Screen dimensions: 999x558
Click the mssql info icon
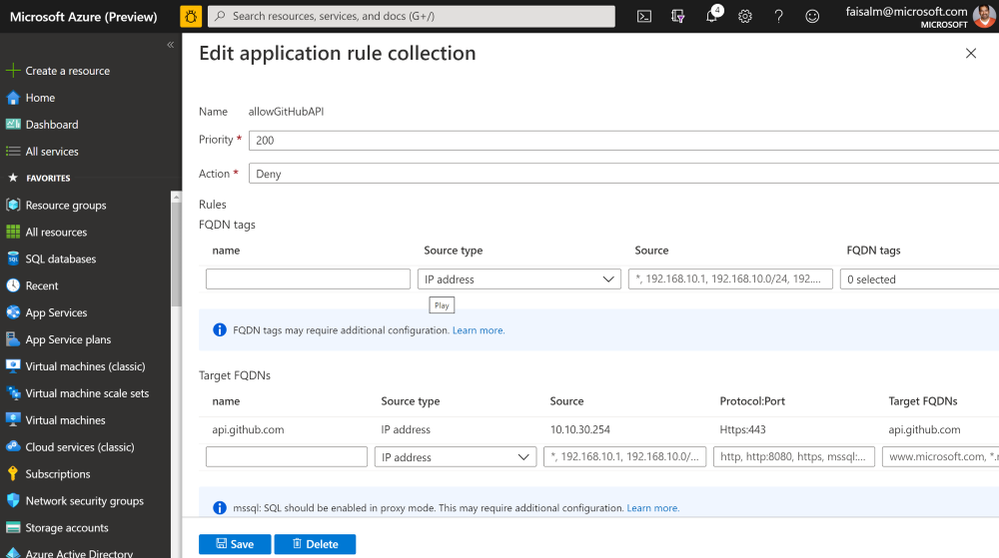[x=219, y=508]
